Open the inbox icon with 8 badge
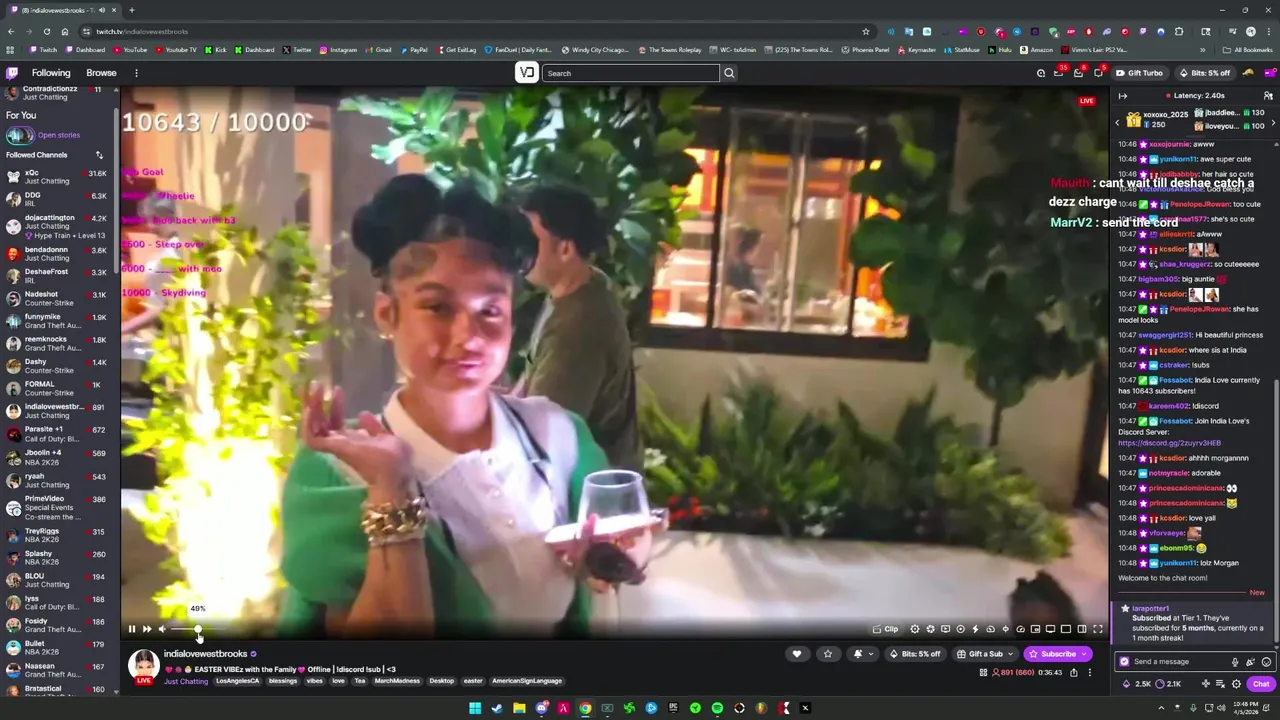 (1079, 73)
